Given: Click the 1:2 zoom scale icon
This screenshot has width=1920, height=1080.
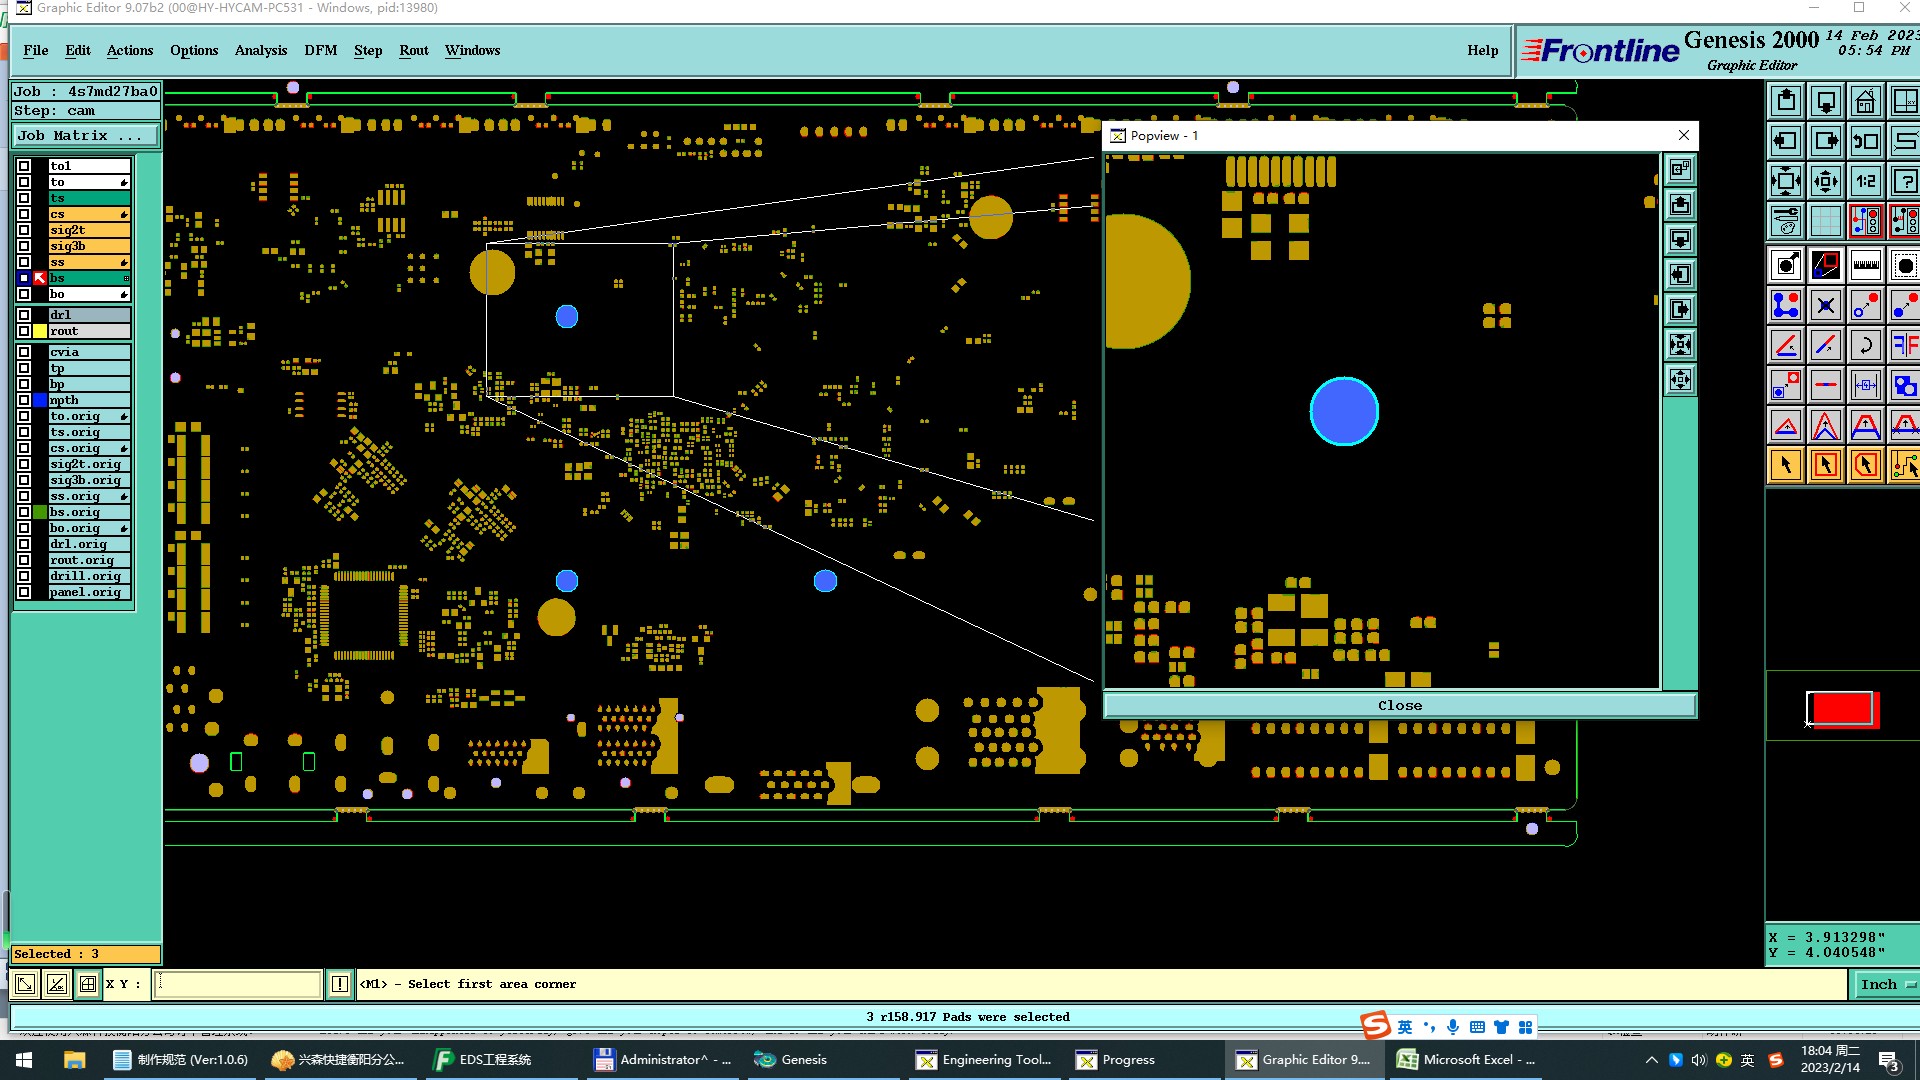Looking at the screenshot, I should click(x=1865, y=182).
